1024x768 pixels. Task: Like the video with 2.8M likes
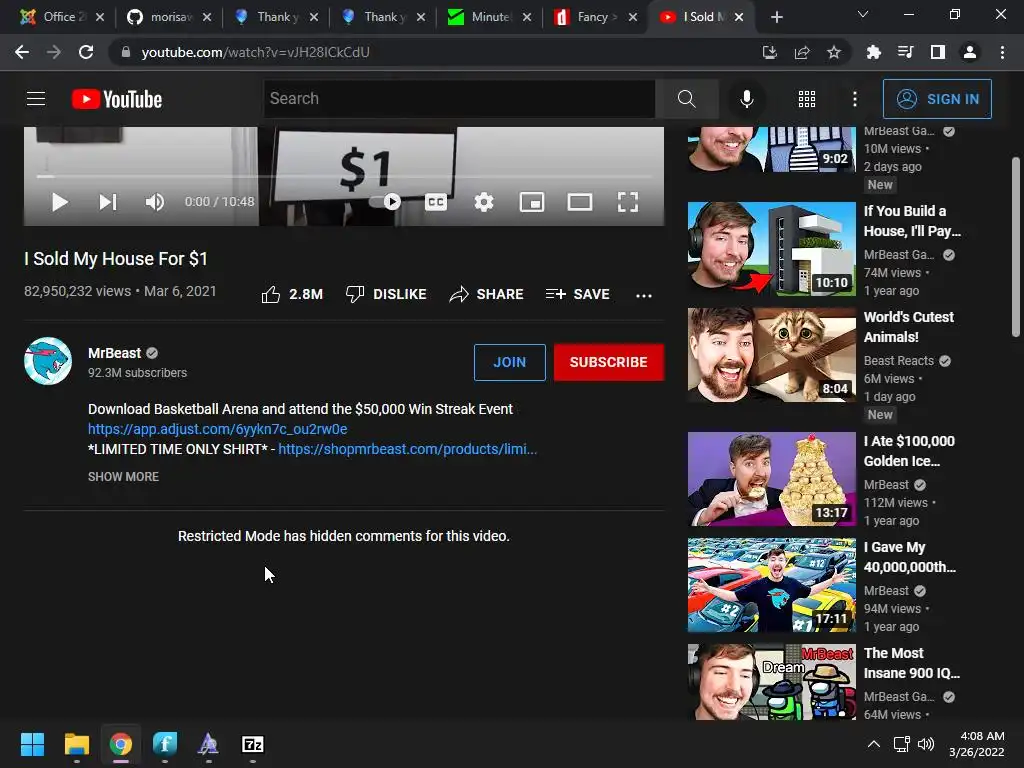pyautogui.click(x=291, y=295)
